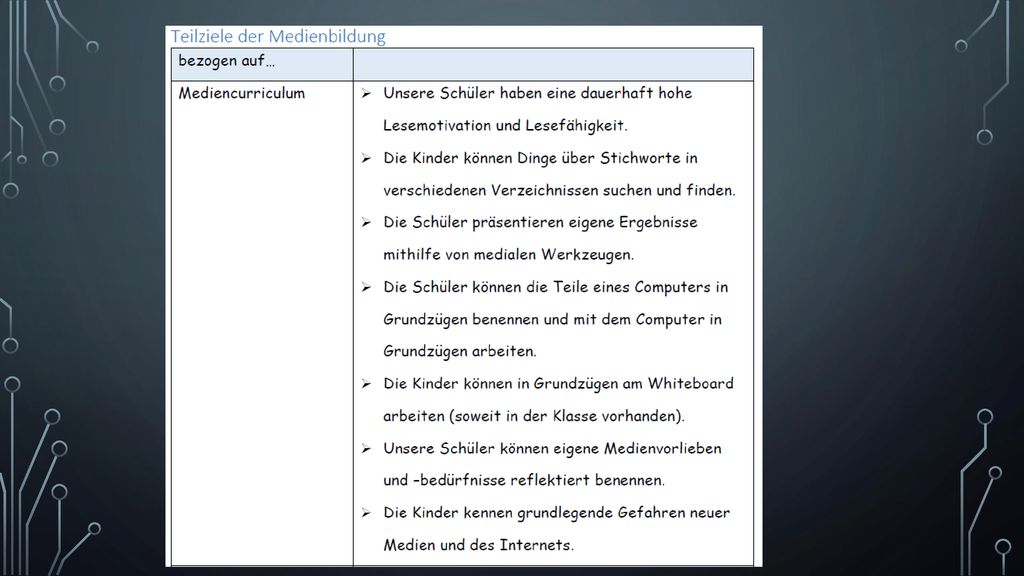Click 'Unsere Schüler können eigene Medienvorlieben'
Image resolution: width=1024 pixels, height=576 pixels.
pyautogui.click(x=552, y=449)
